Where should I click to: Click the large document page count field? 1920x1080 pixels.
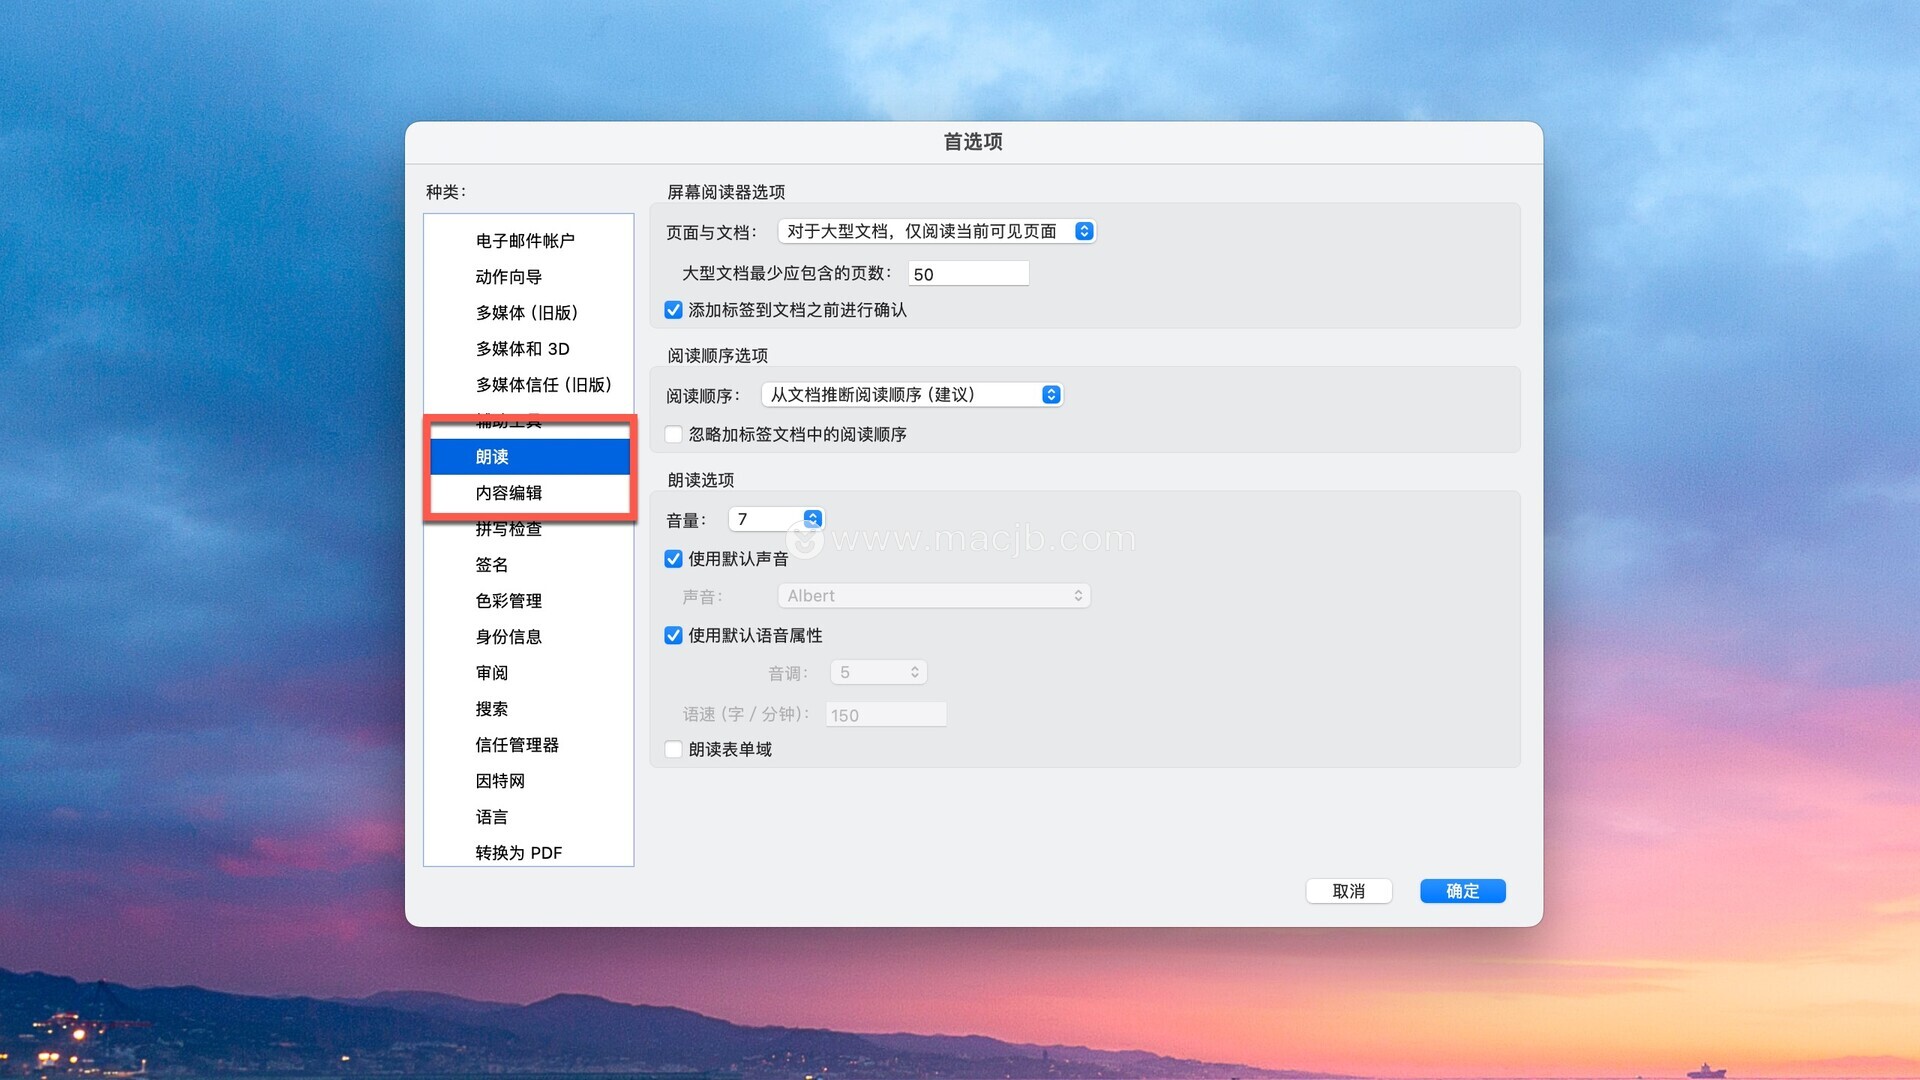tap(967, 274)
